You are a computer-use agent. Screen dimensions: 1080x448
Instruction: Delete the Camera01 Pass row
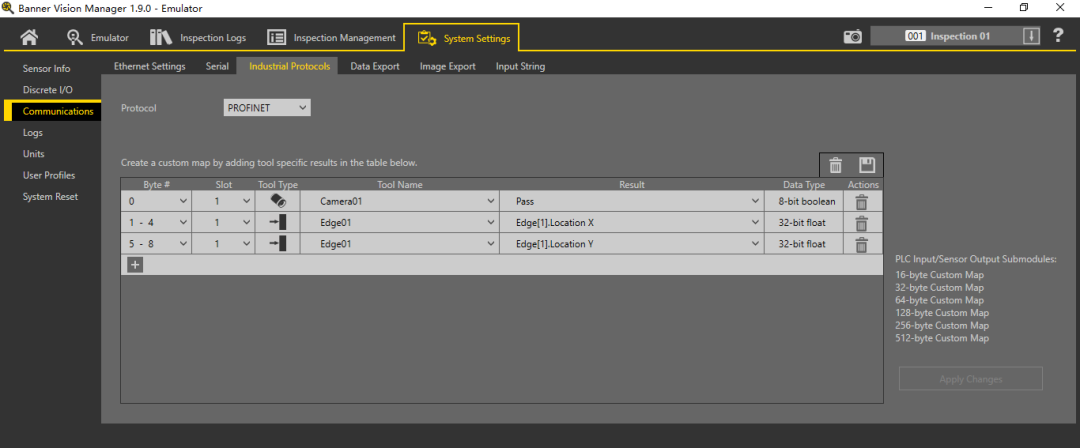861,202
